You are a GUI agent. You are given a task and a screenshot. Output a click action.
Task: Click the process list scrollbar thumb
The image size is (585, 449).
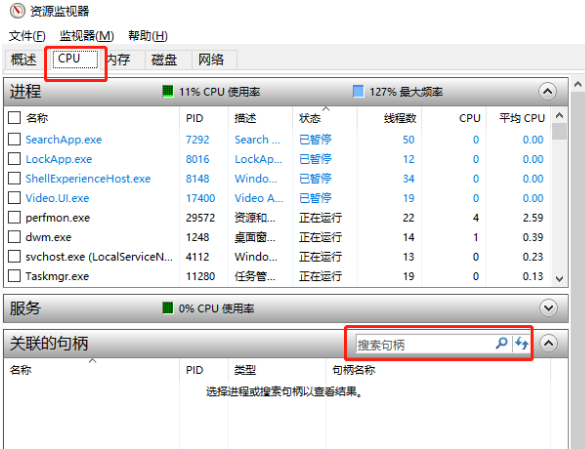(x=559, y=131)
